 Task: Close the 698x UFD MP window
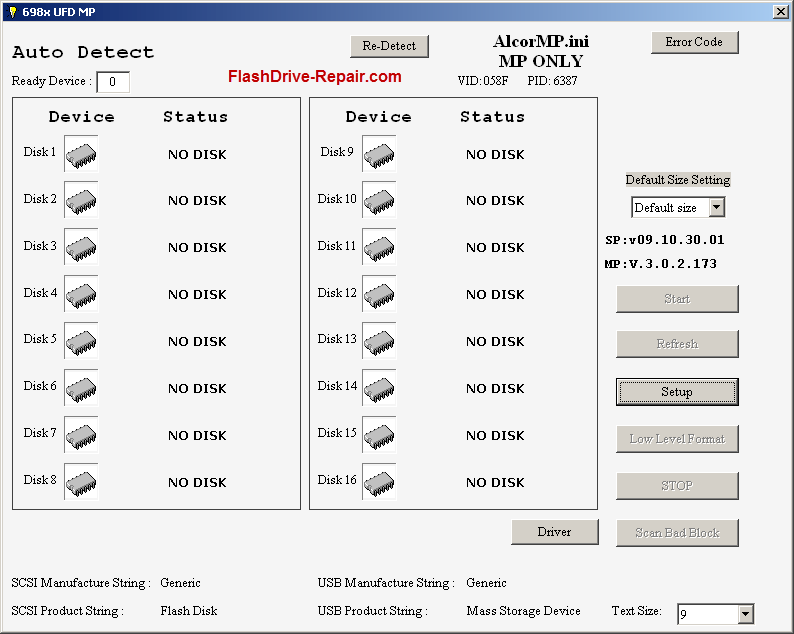(x=780, y=12)
